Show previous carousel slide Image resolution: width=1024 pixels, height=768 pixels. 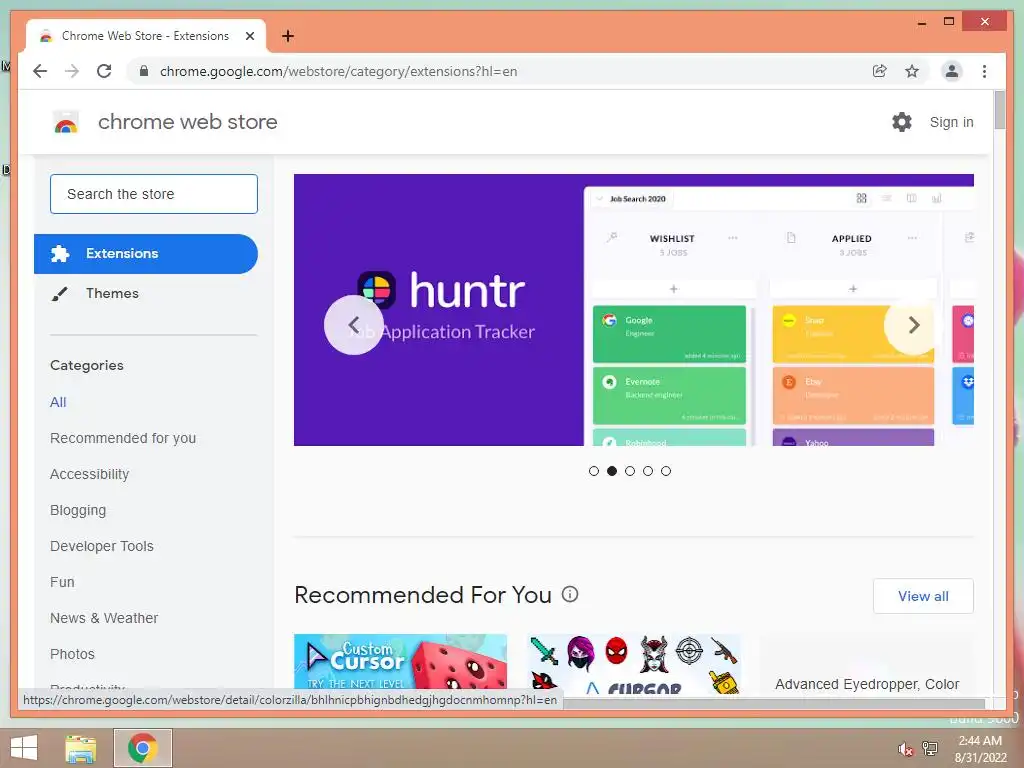(353, 325)
